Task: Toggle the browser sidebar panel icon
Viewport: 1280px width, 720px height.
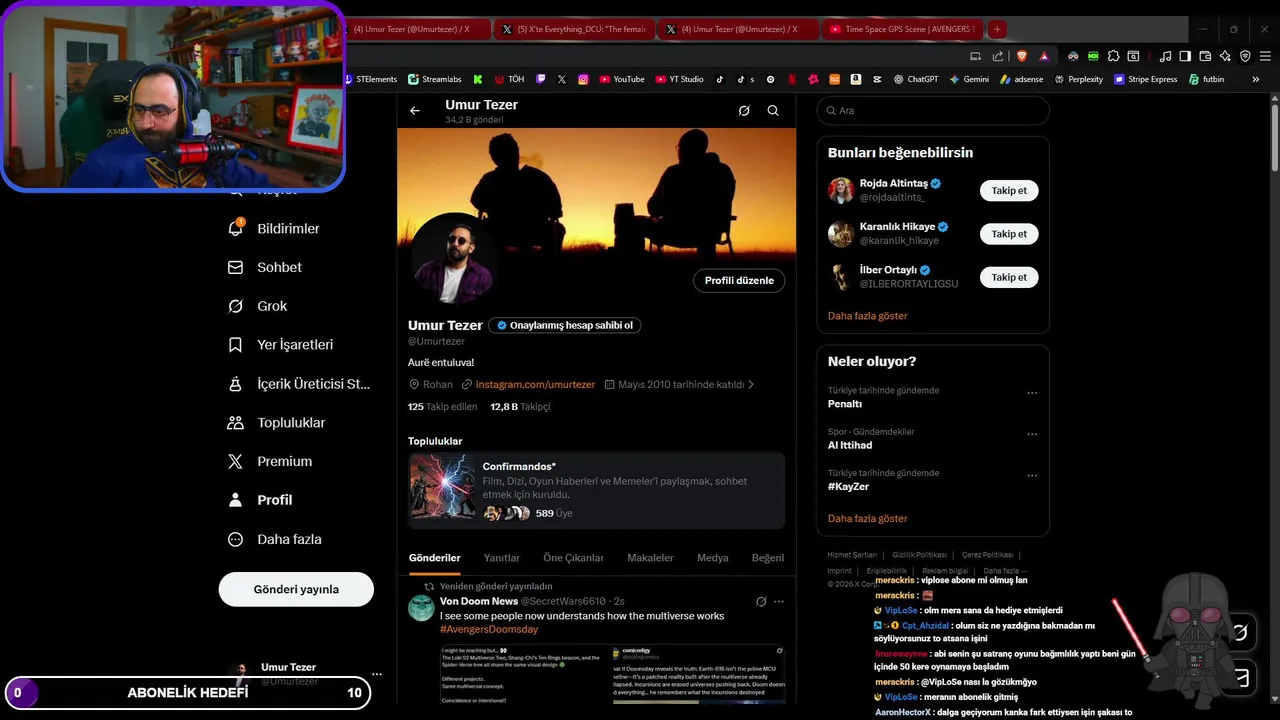Action: 1185,56
